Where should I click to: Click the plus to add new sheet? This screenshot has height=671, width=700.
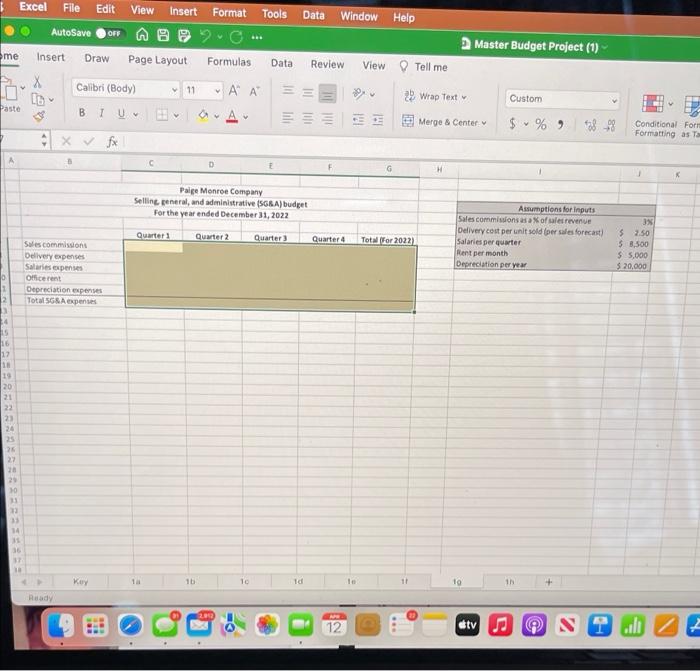549,582
